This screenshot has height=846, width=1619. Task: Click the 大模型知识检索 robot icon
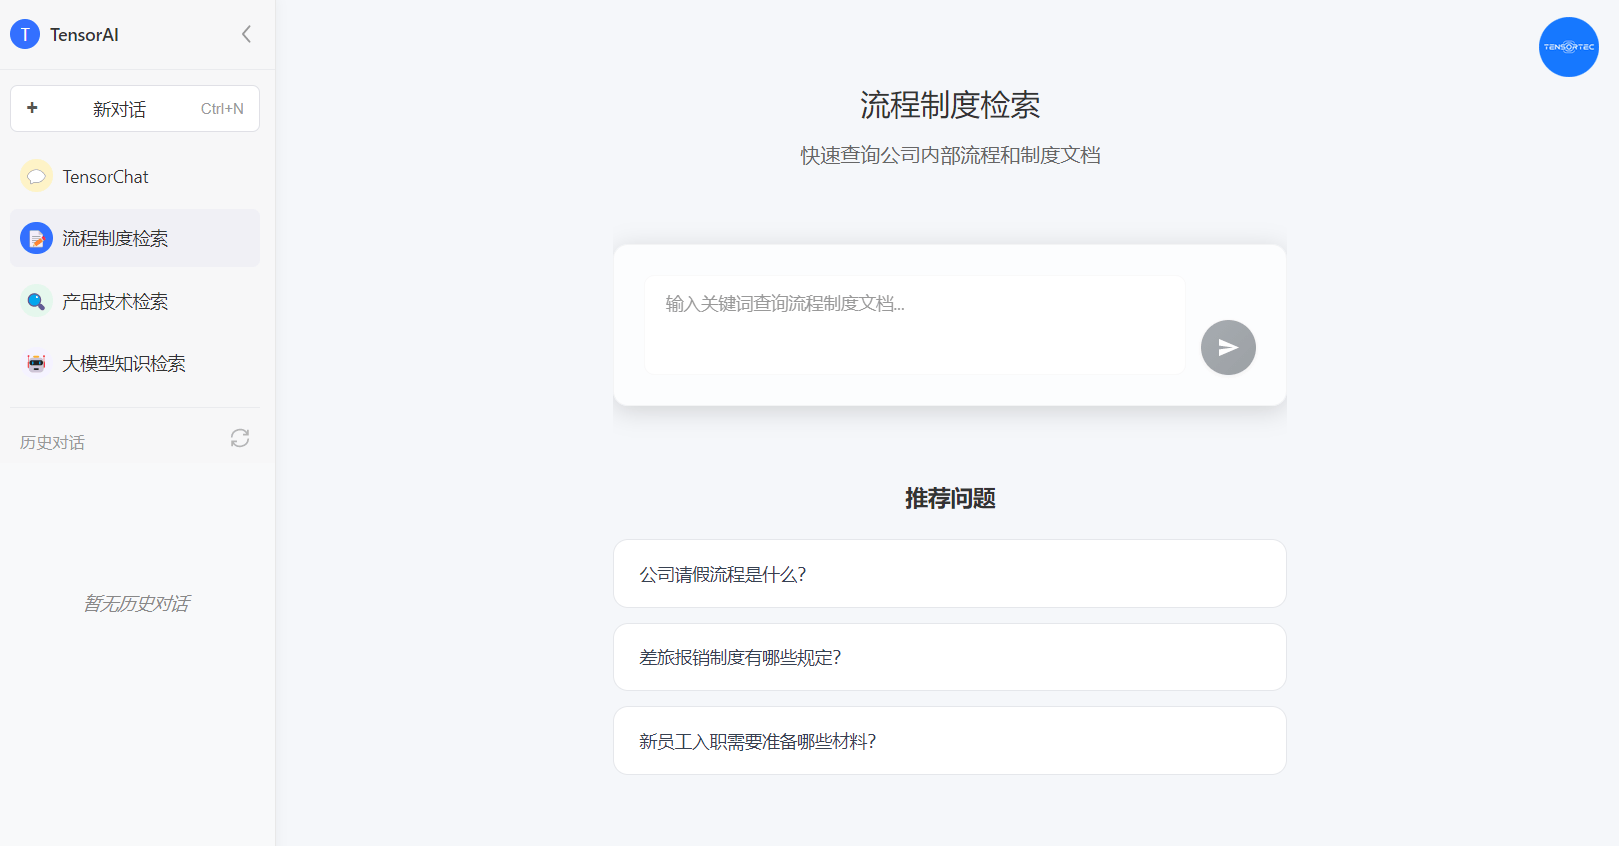(x=36, y=363)
